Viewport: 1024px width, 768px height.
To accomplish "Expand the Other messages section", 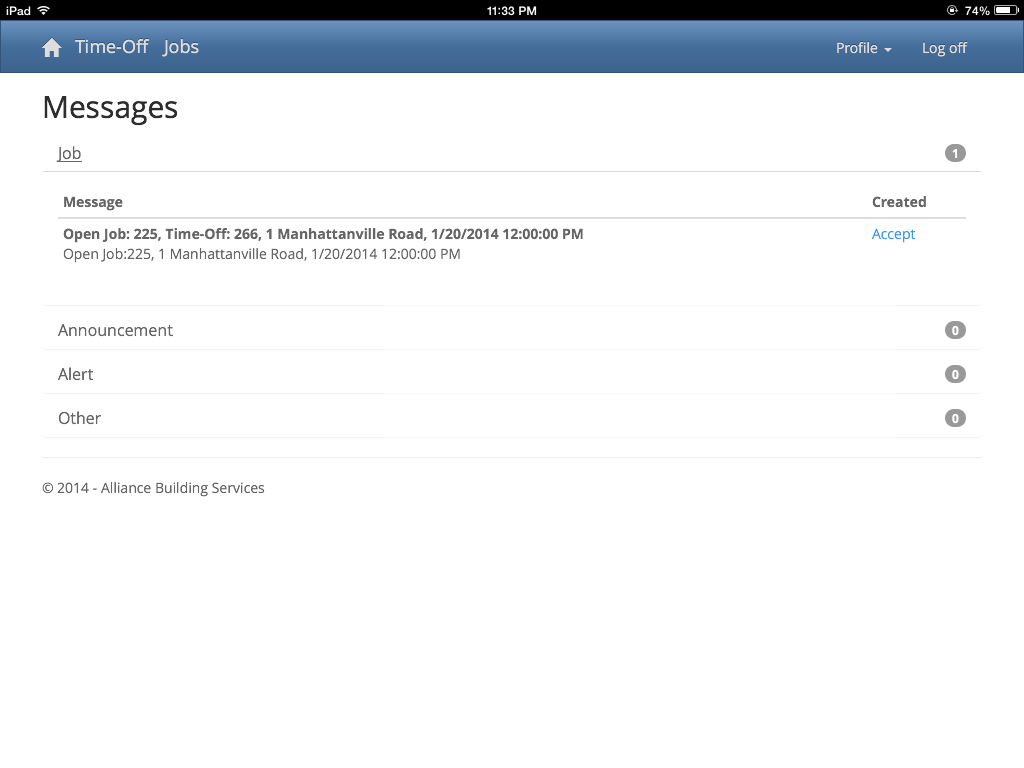I will click(79, 418).
